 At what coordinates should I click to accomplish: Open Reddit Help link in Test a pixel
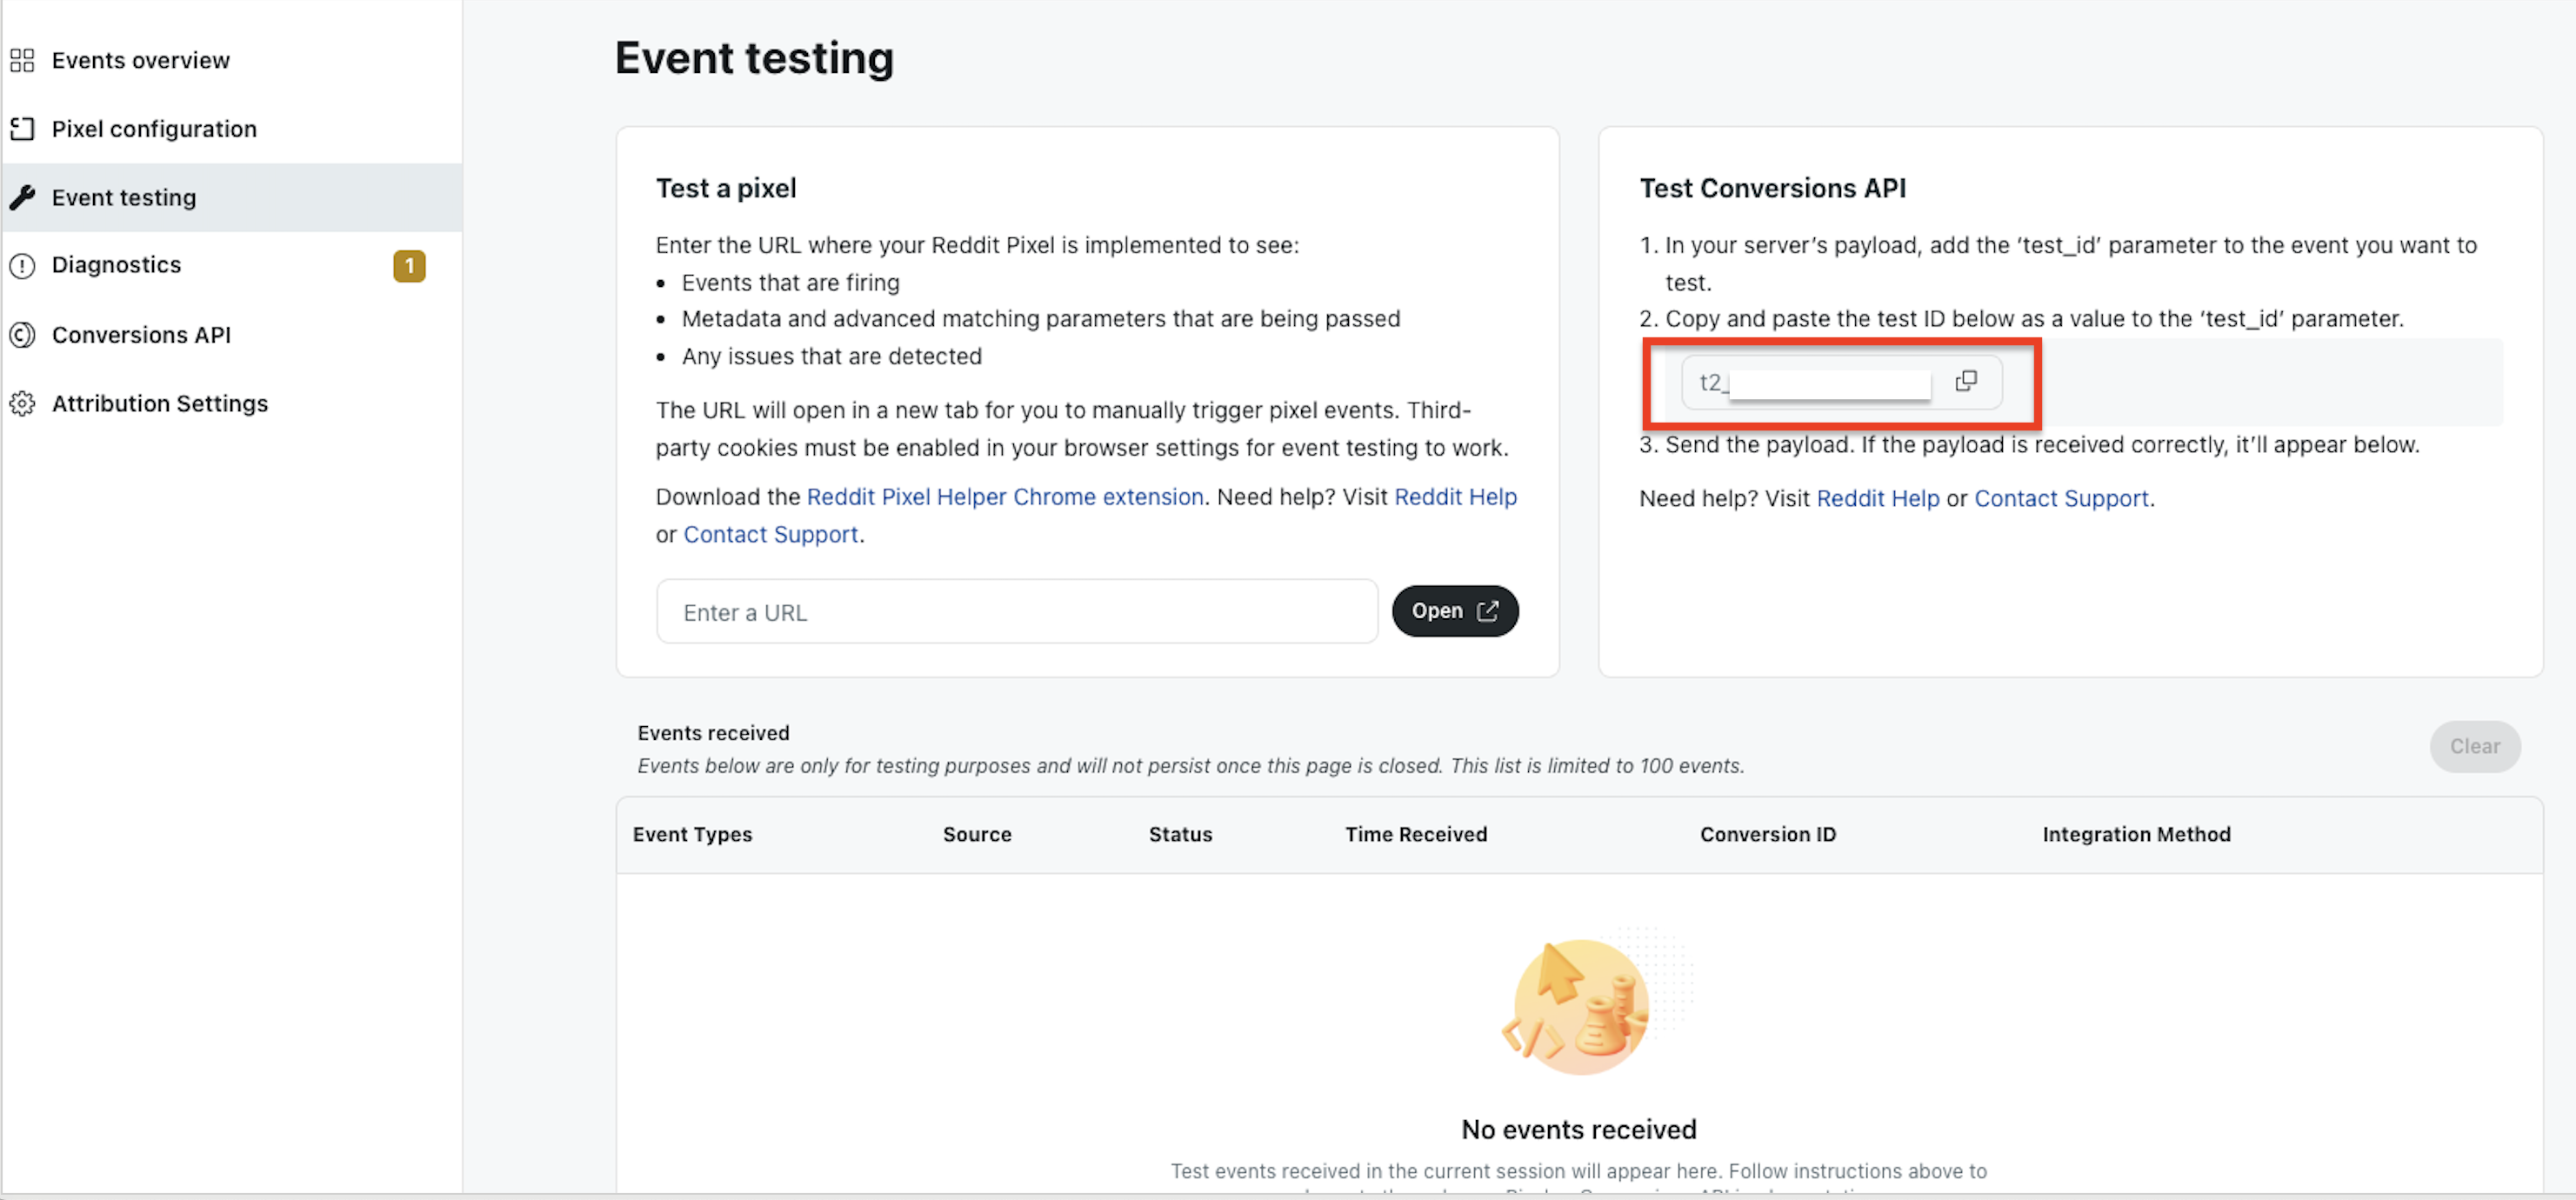(1455, 497)
